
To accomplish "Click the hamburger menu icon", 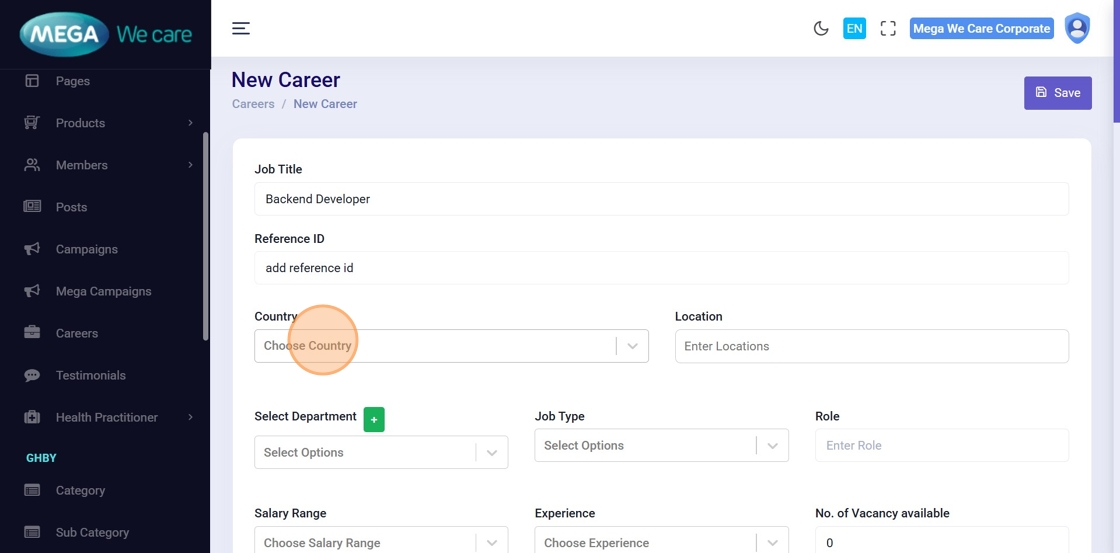I will [241, 28].
